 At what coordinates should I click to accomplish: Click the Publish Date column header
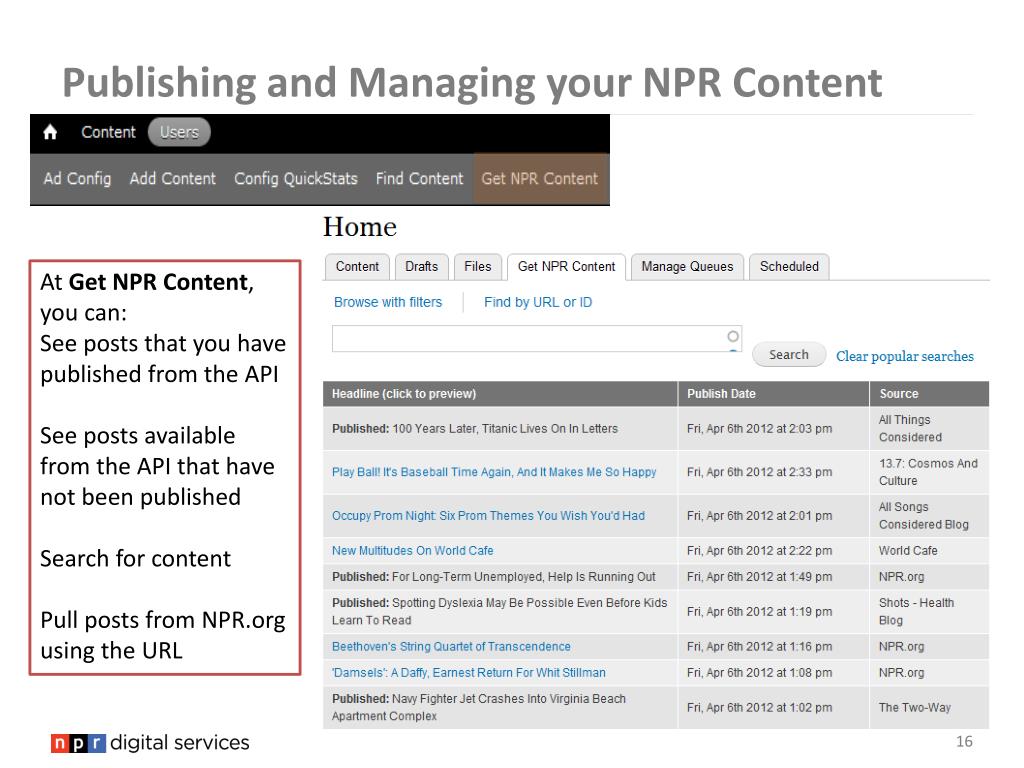pyautogui.click(x=773, y=394)
